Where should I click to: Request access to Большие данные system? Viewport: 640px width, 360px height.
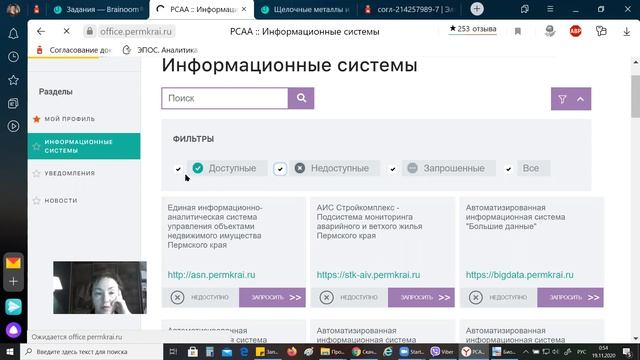click(570, 298)
